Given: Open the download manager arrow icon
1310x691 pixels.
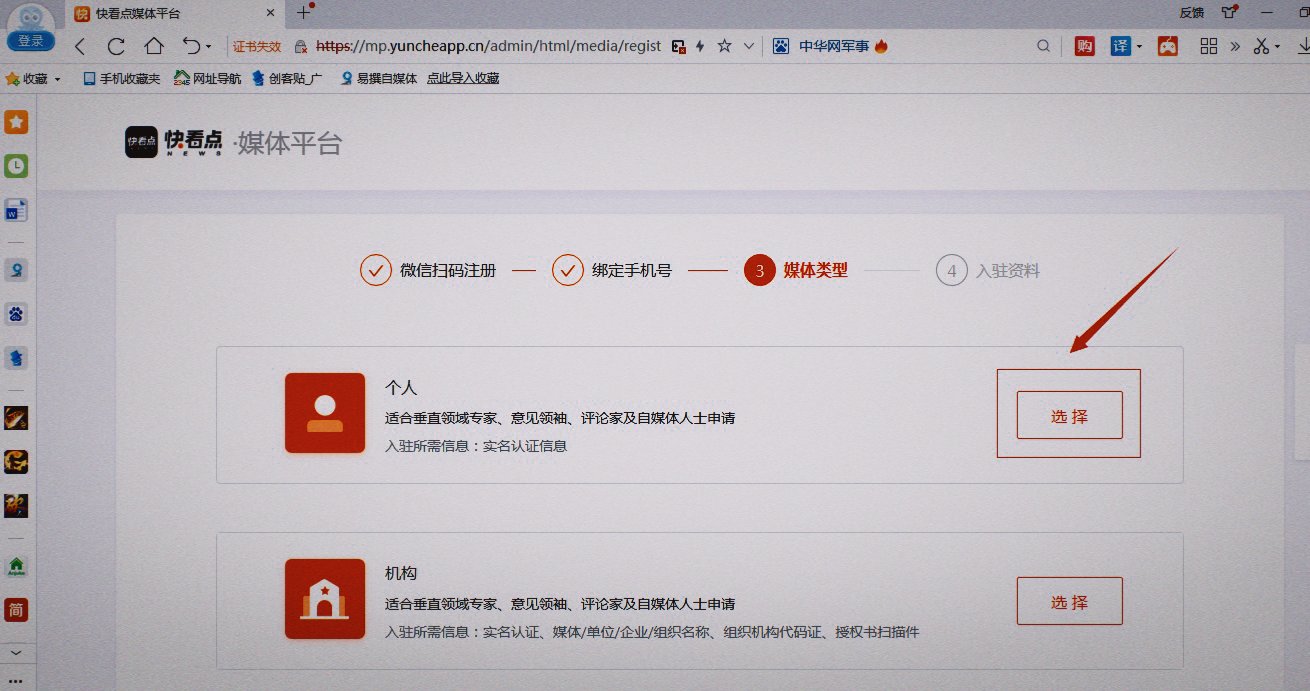Looking at the screenshot, I should (x=1305, y=46).
